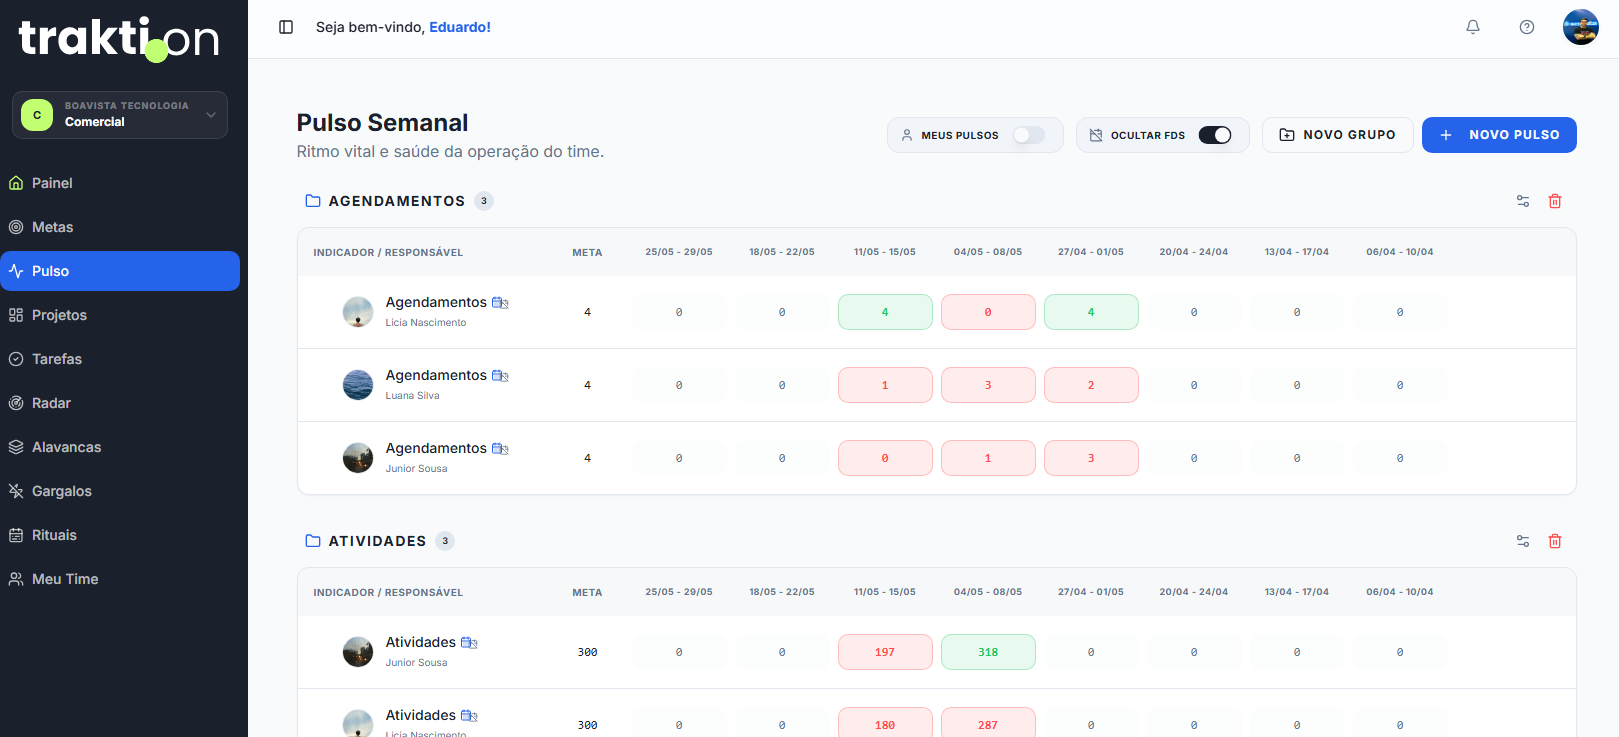
Task: Delete the Atividades group with trash icon
Action: [1555, 541]
